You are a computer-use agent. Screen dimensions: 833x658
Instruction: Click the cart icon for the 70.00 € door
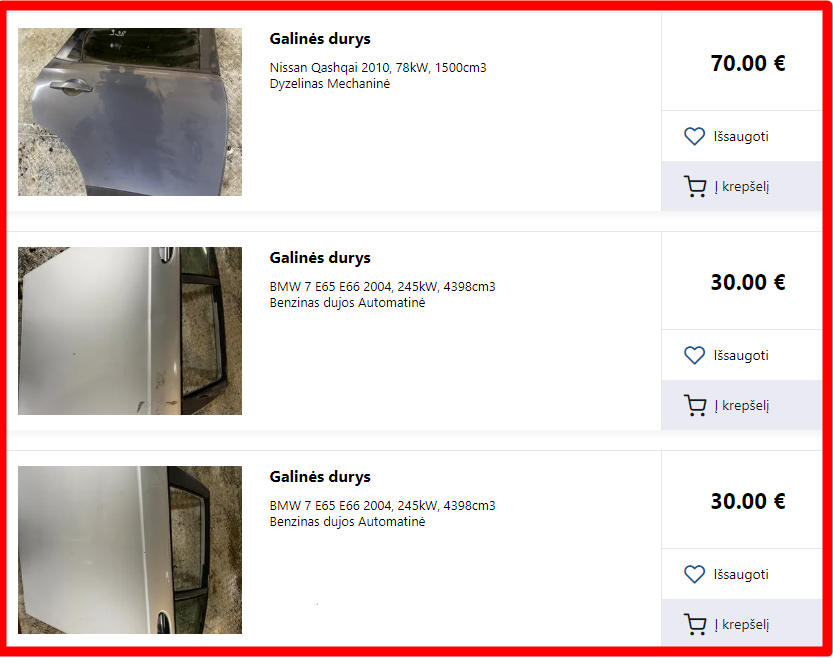[x=695, y=186]
